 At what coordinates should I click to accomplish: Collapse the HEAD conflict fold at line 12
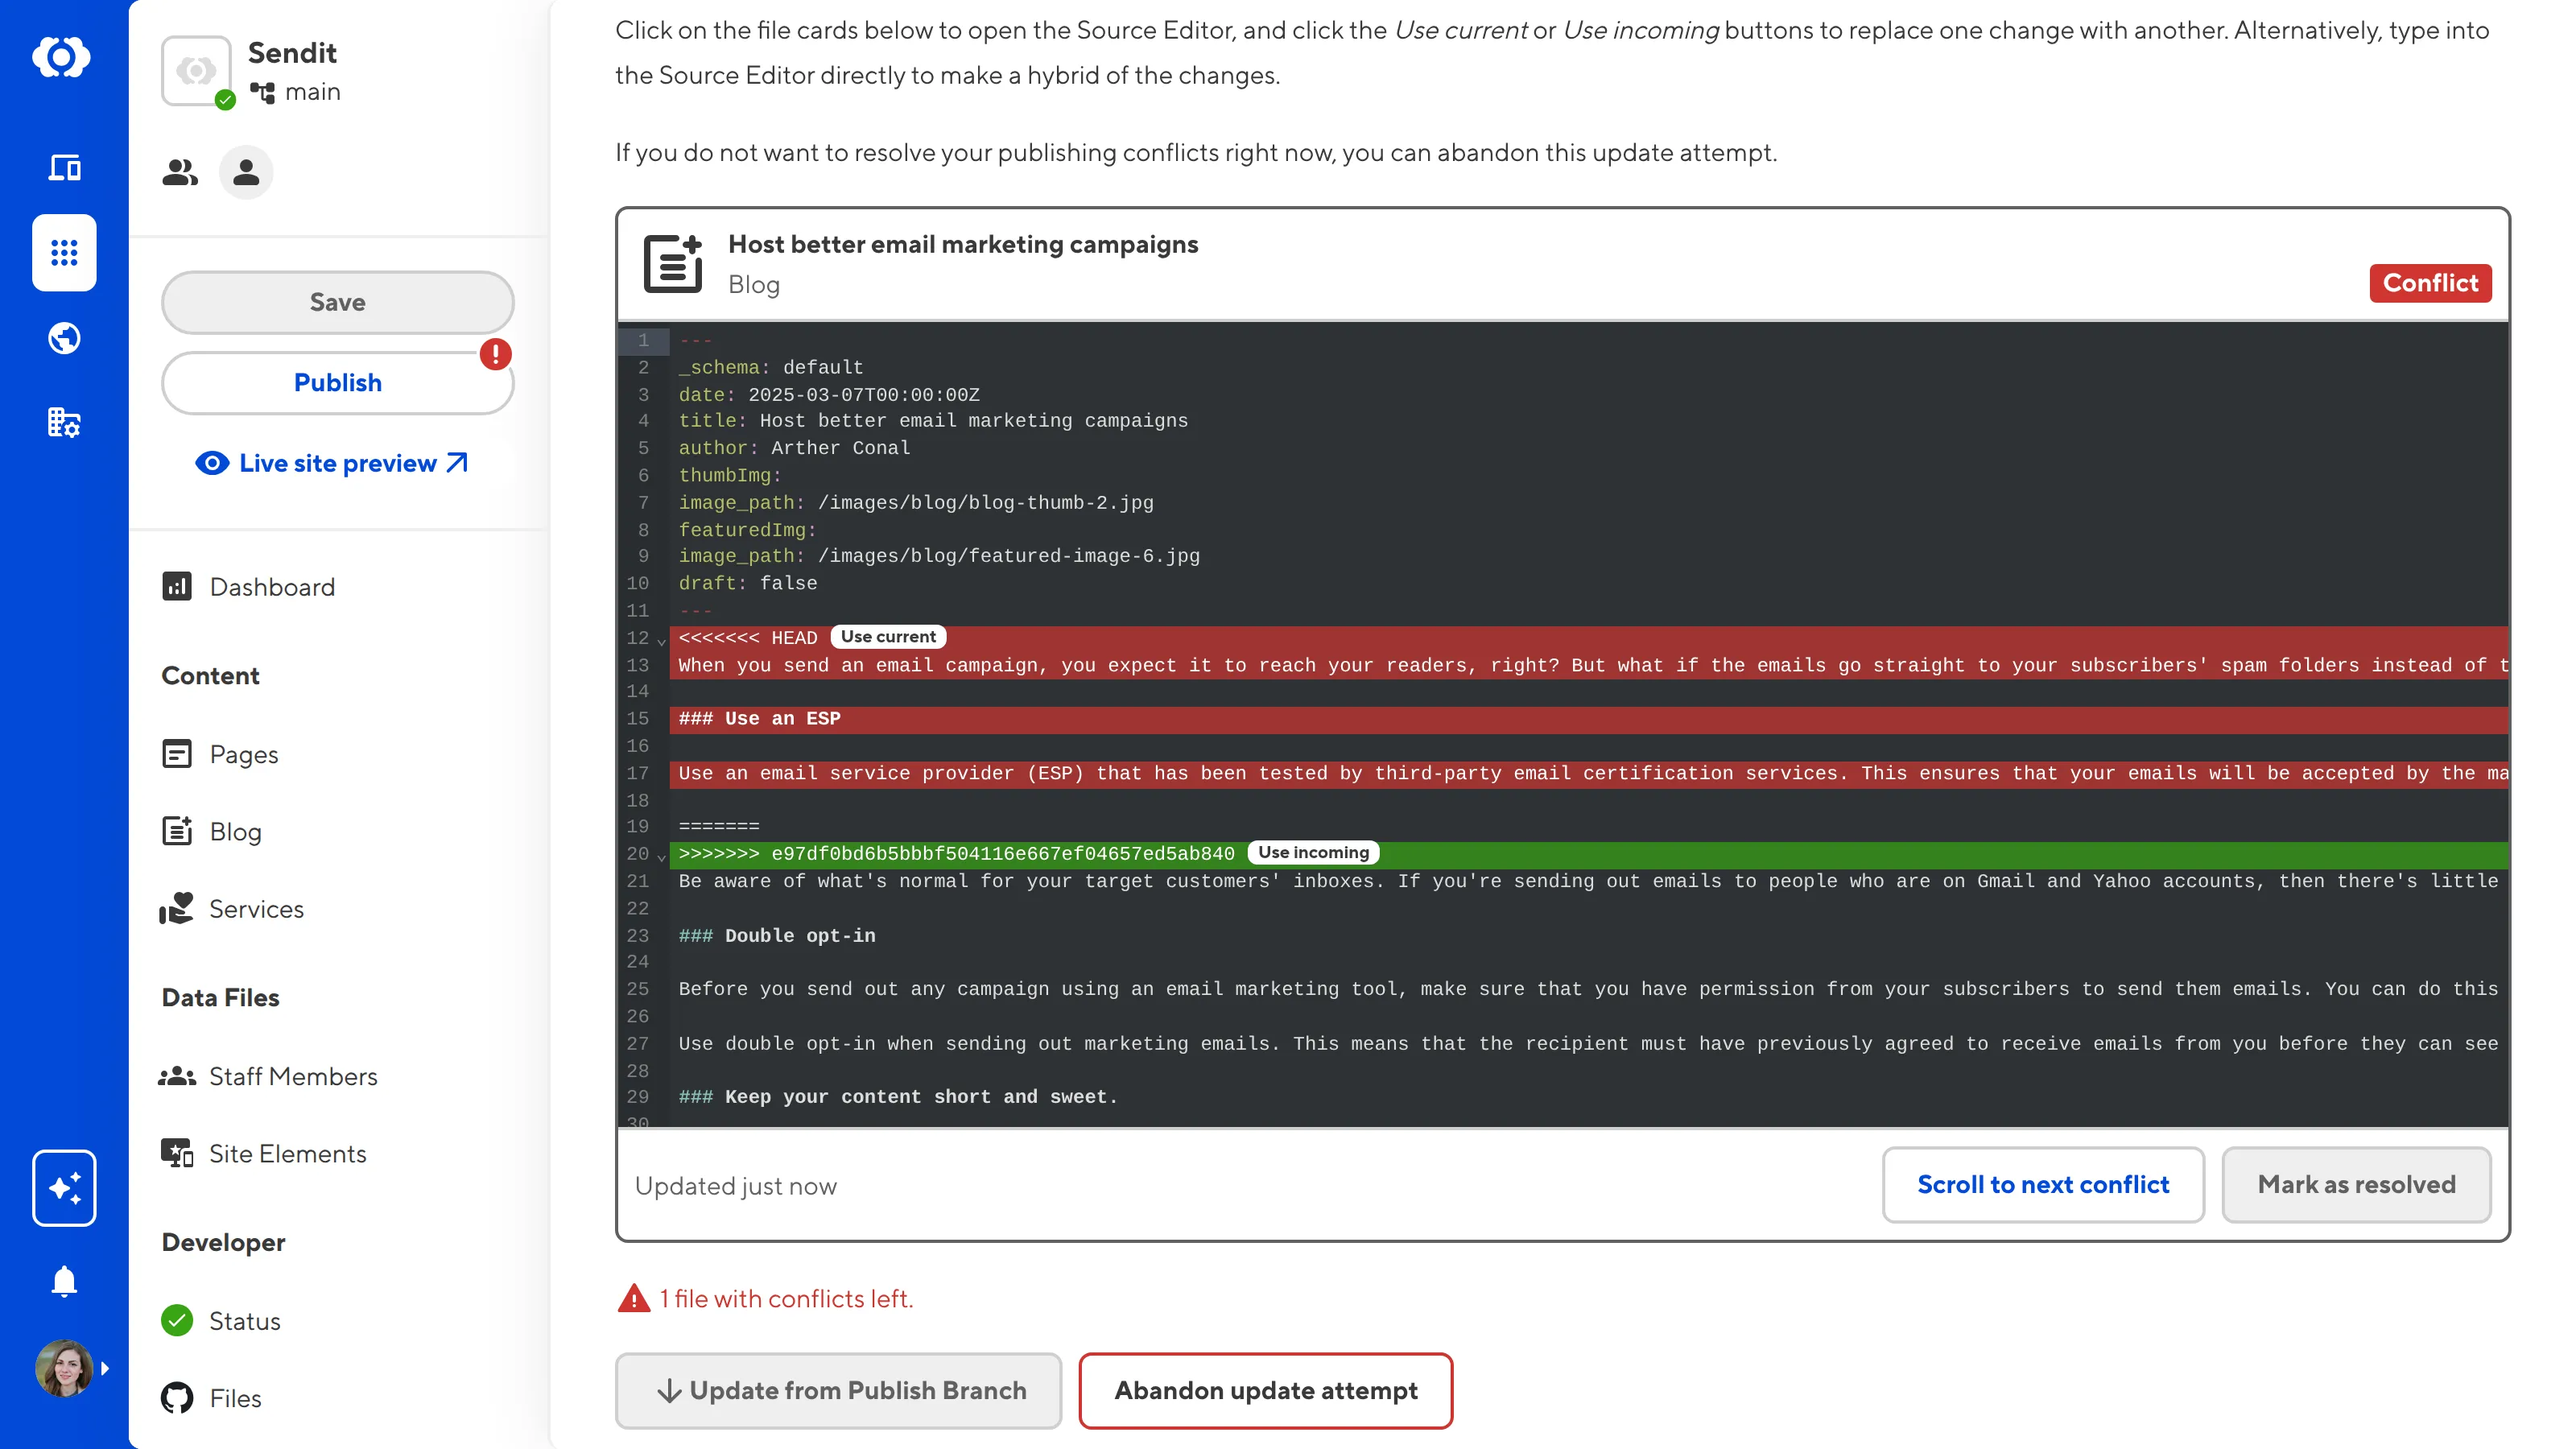pos(661,641)
